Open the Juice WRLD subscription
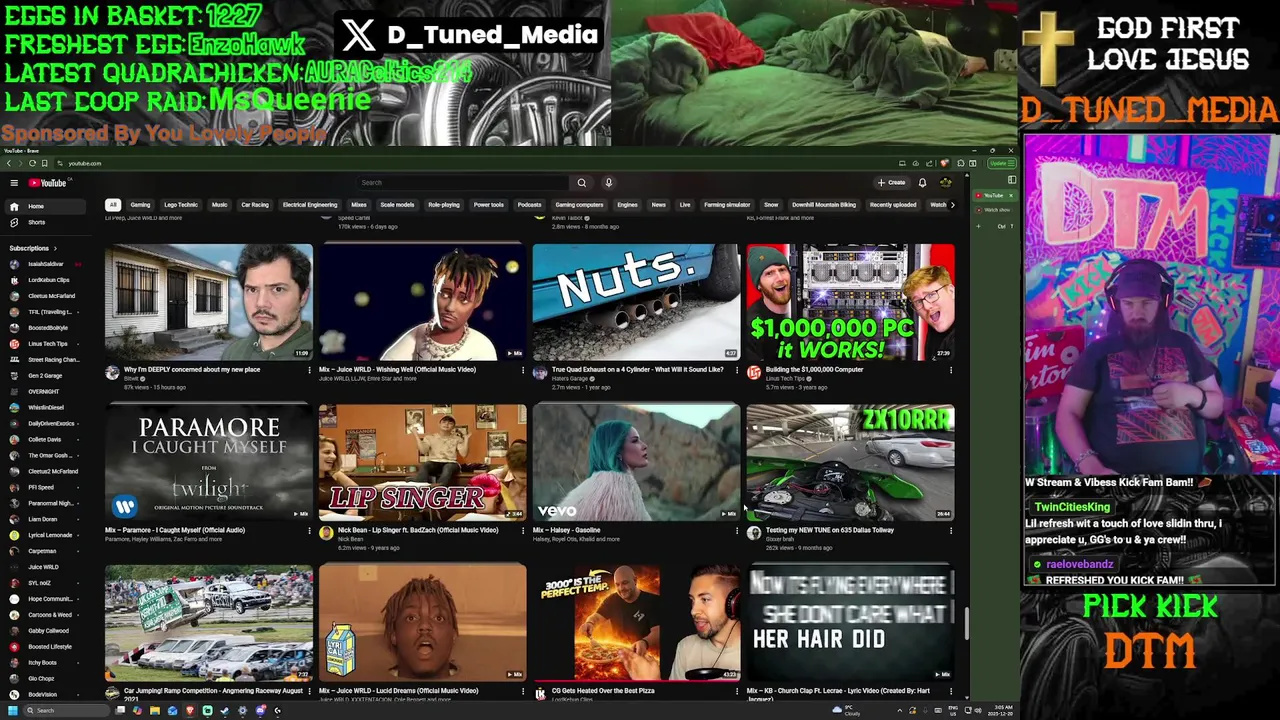The image size is (1280, 720). 45,567
